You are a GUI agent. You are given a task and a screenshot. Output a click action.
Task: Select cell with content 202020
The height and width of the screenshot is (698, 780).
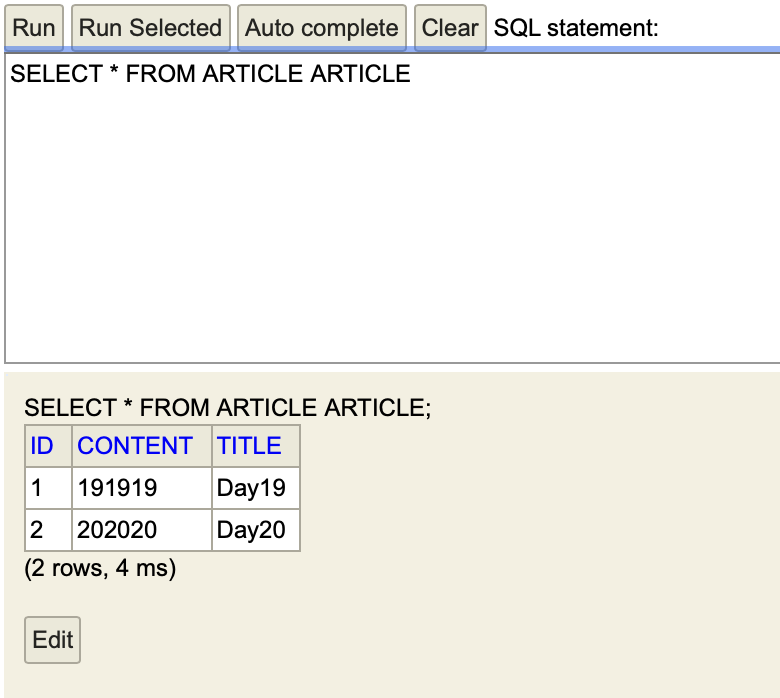142,530
